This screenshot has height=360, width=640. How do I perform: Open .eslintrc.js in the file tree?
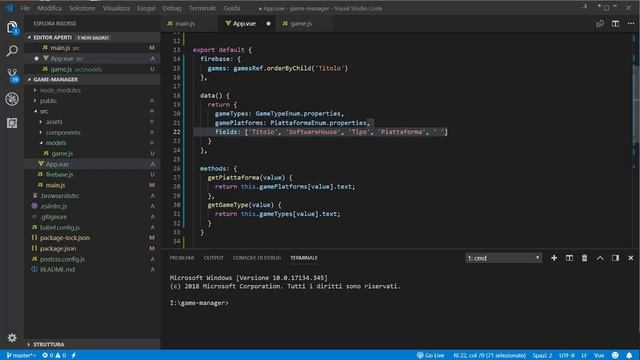(53, 206)
